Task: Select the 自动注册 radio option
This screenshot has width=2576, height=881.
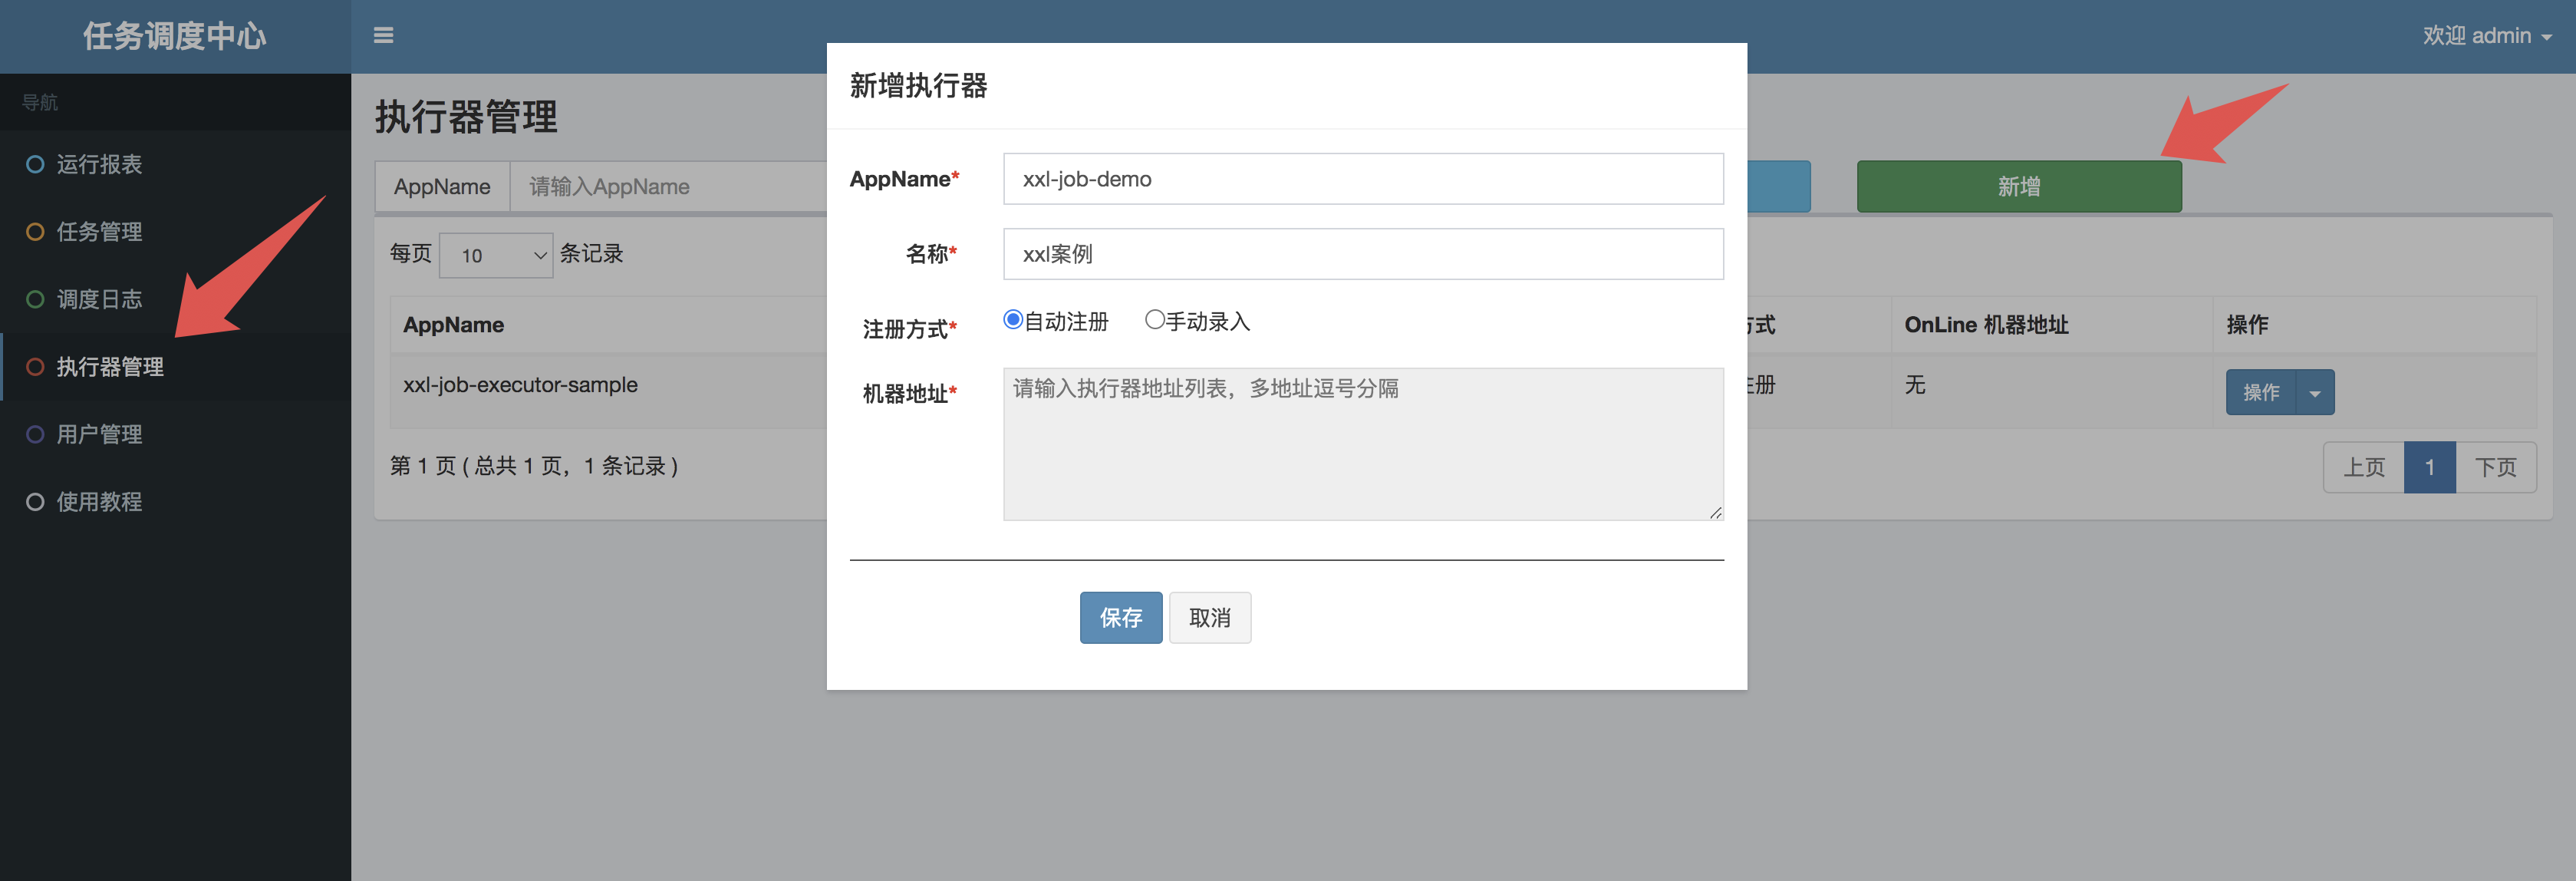Action: tap(1013, 320)
